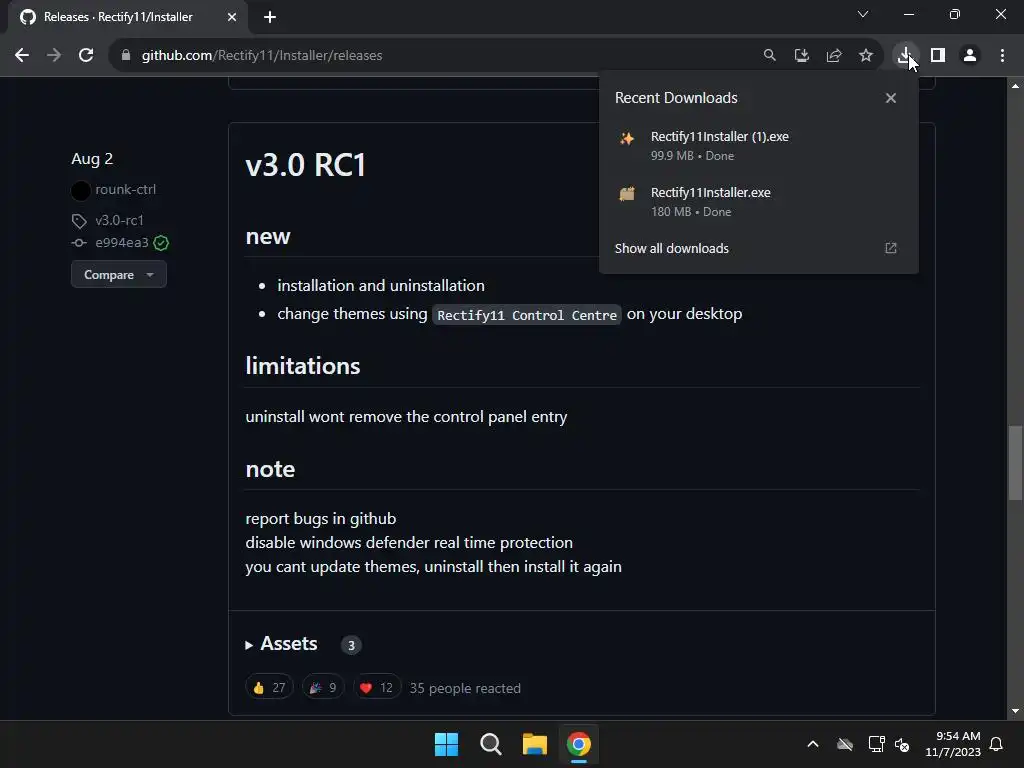1024x768 pixels.
Task: Close the Recent Downloads popup
Action: [890, 98]
